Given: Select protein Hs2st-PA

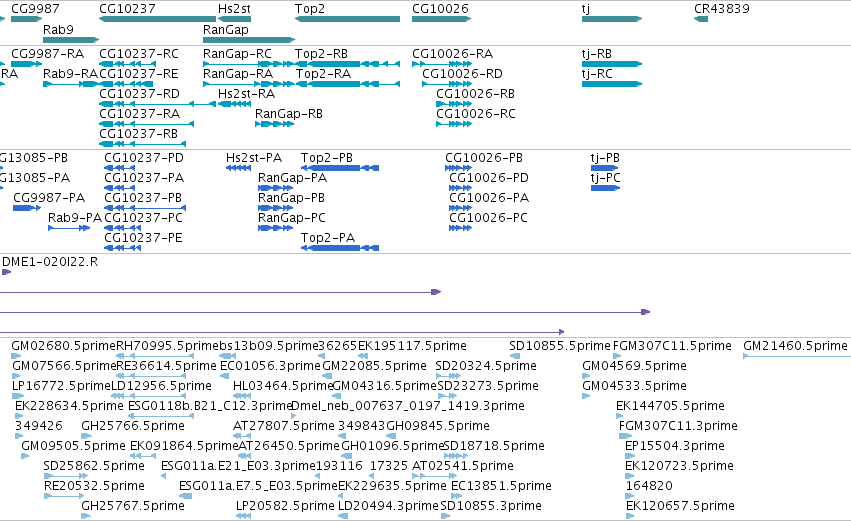Looking at the screenshot, I should tap(238, 168).
